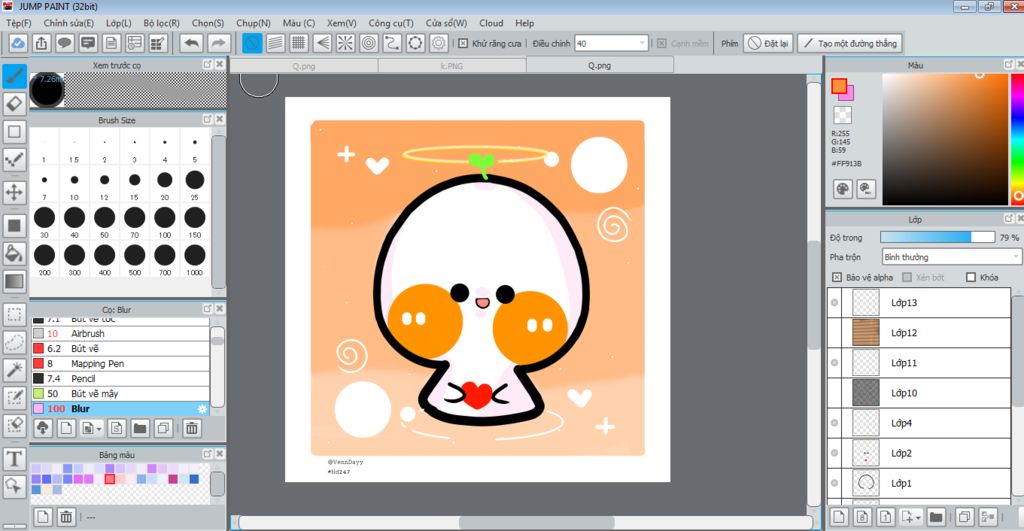Open the add special layer dropdown
The width and height of the screenshot is (1024, 531).
[x=918, y=517]
